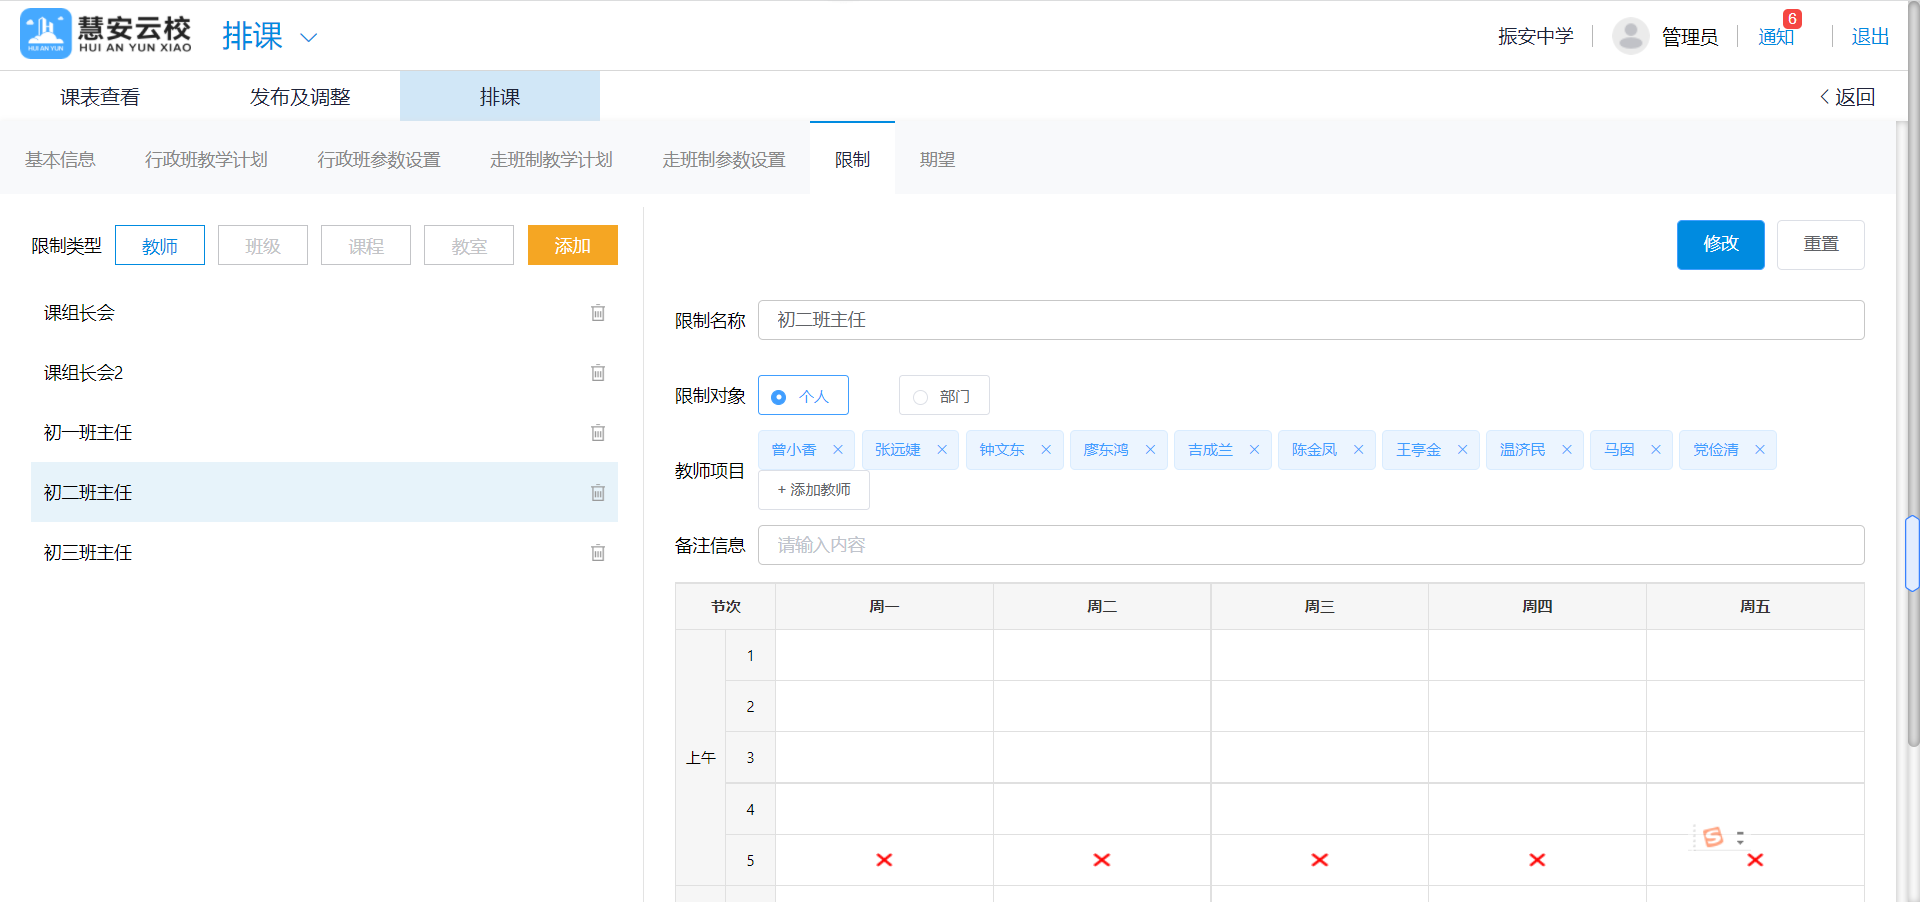Remove teacher 陈金凤 tag
This screenshot has height=902, width=1920.
(x=1358, y=450)
